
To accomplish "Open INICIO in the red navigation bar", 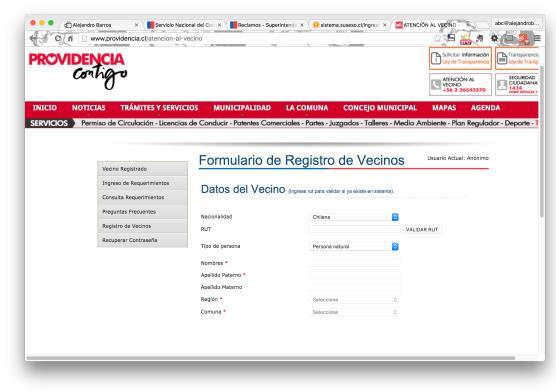I will point(45,108).
